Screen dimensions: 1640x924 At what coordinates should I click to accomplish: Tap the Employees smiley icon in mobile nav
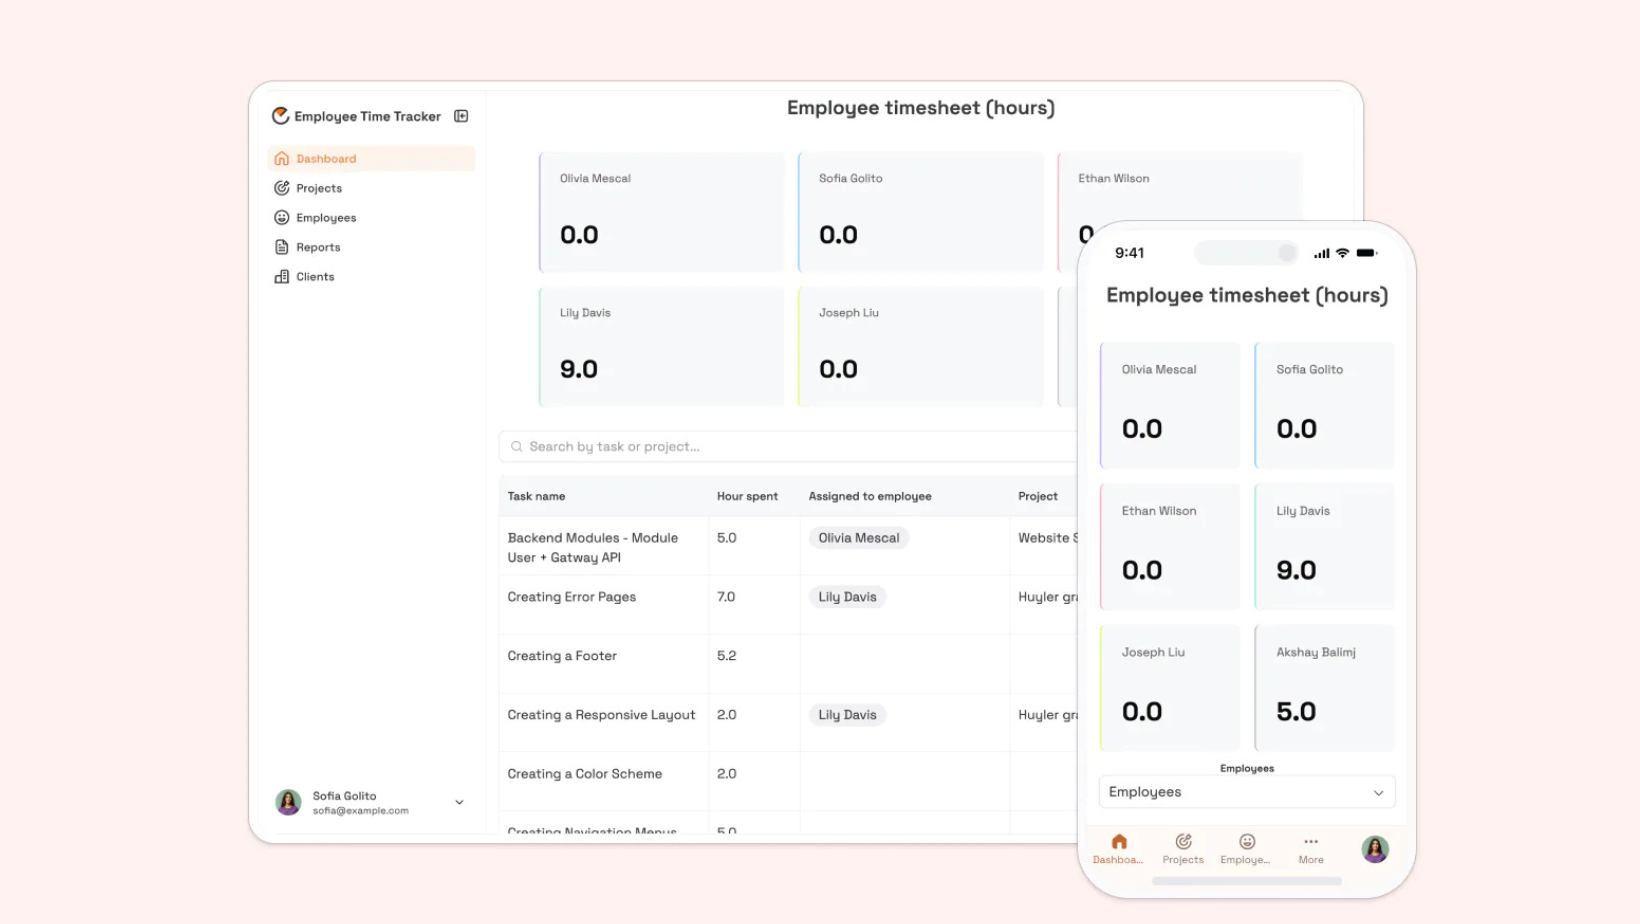coord(1247,841)
